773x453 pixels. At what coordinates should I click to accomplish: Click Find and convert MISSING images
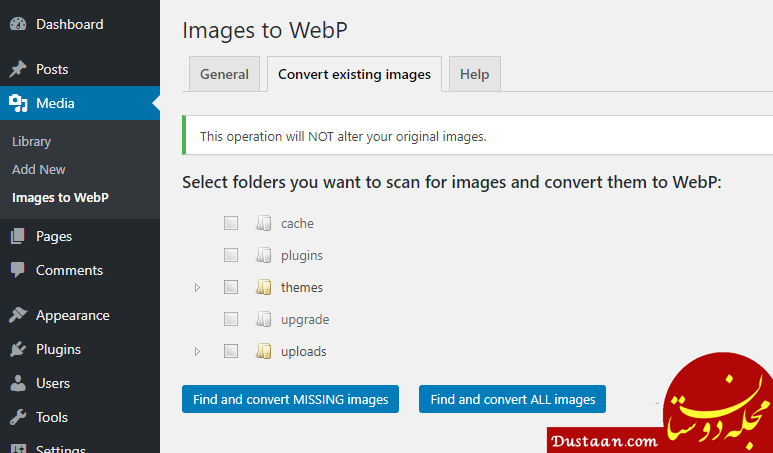(290, 399)
